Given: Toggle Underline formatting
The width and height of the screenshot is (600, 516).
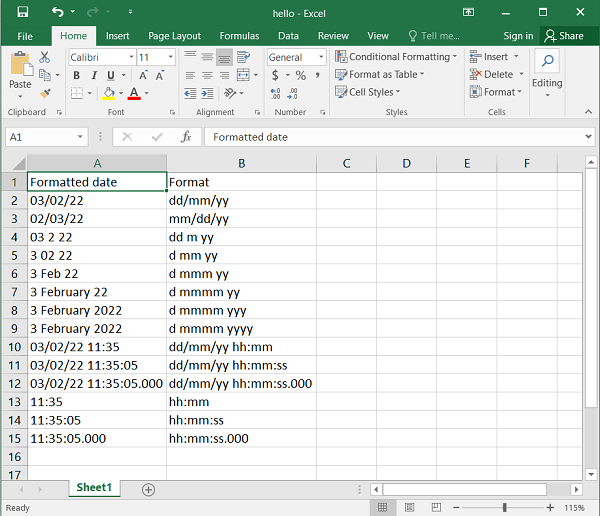Looking at the screenshot, I should click(111, 75).
